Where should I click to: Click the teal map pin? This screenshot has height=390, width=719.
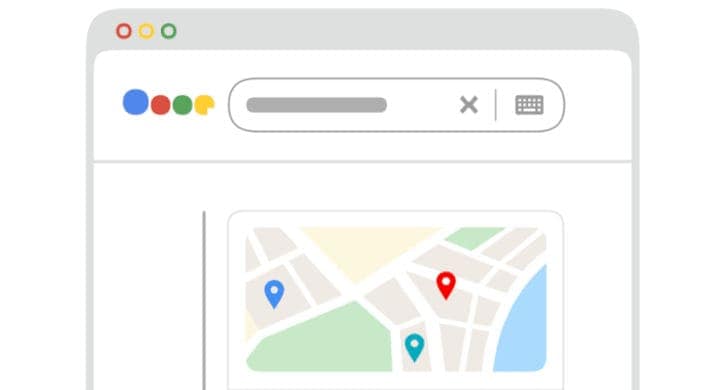pyautogui.click(x=415, y=347)
